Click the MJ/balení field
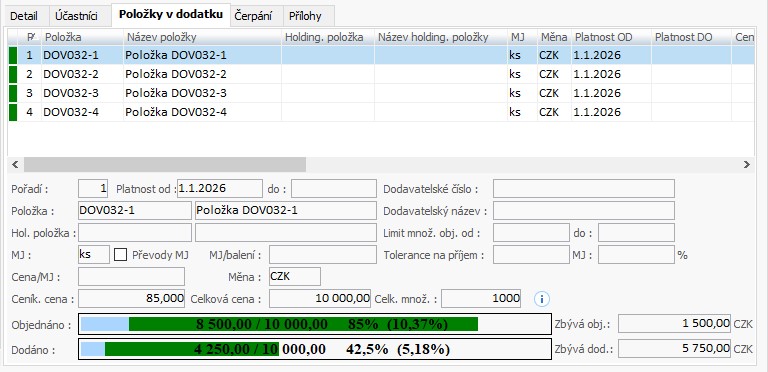Screen dimensions: 768x372 point(322,255)
